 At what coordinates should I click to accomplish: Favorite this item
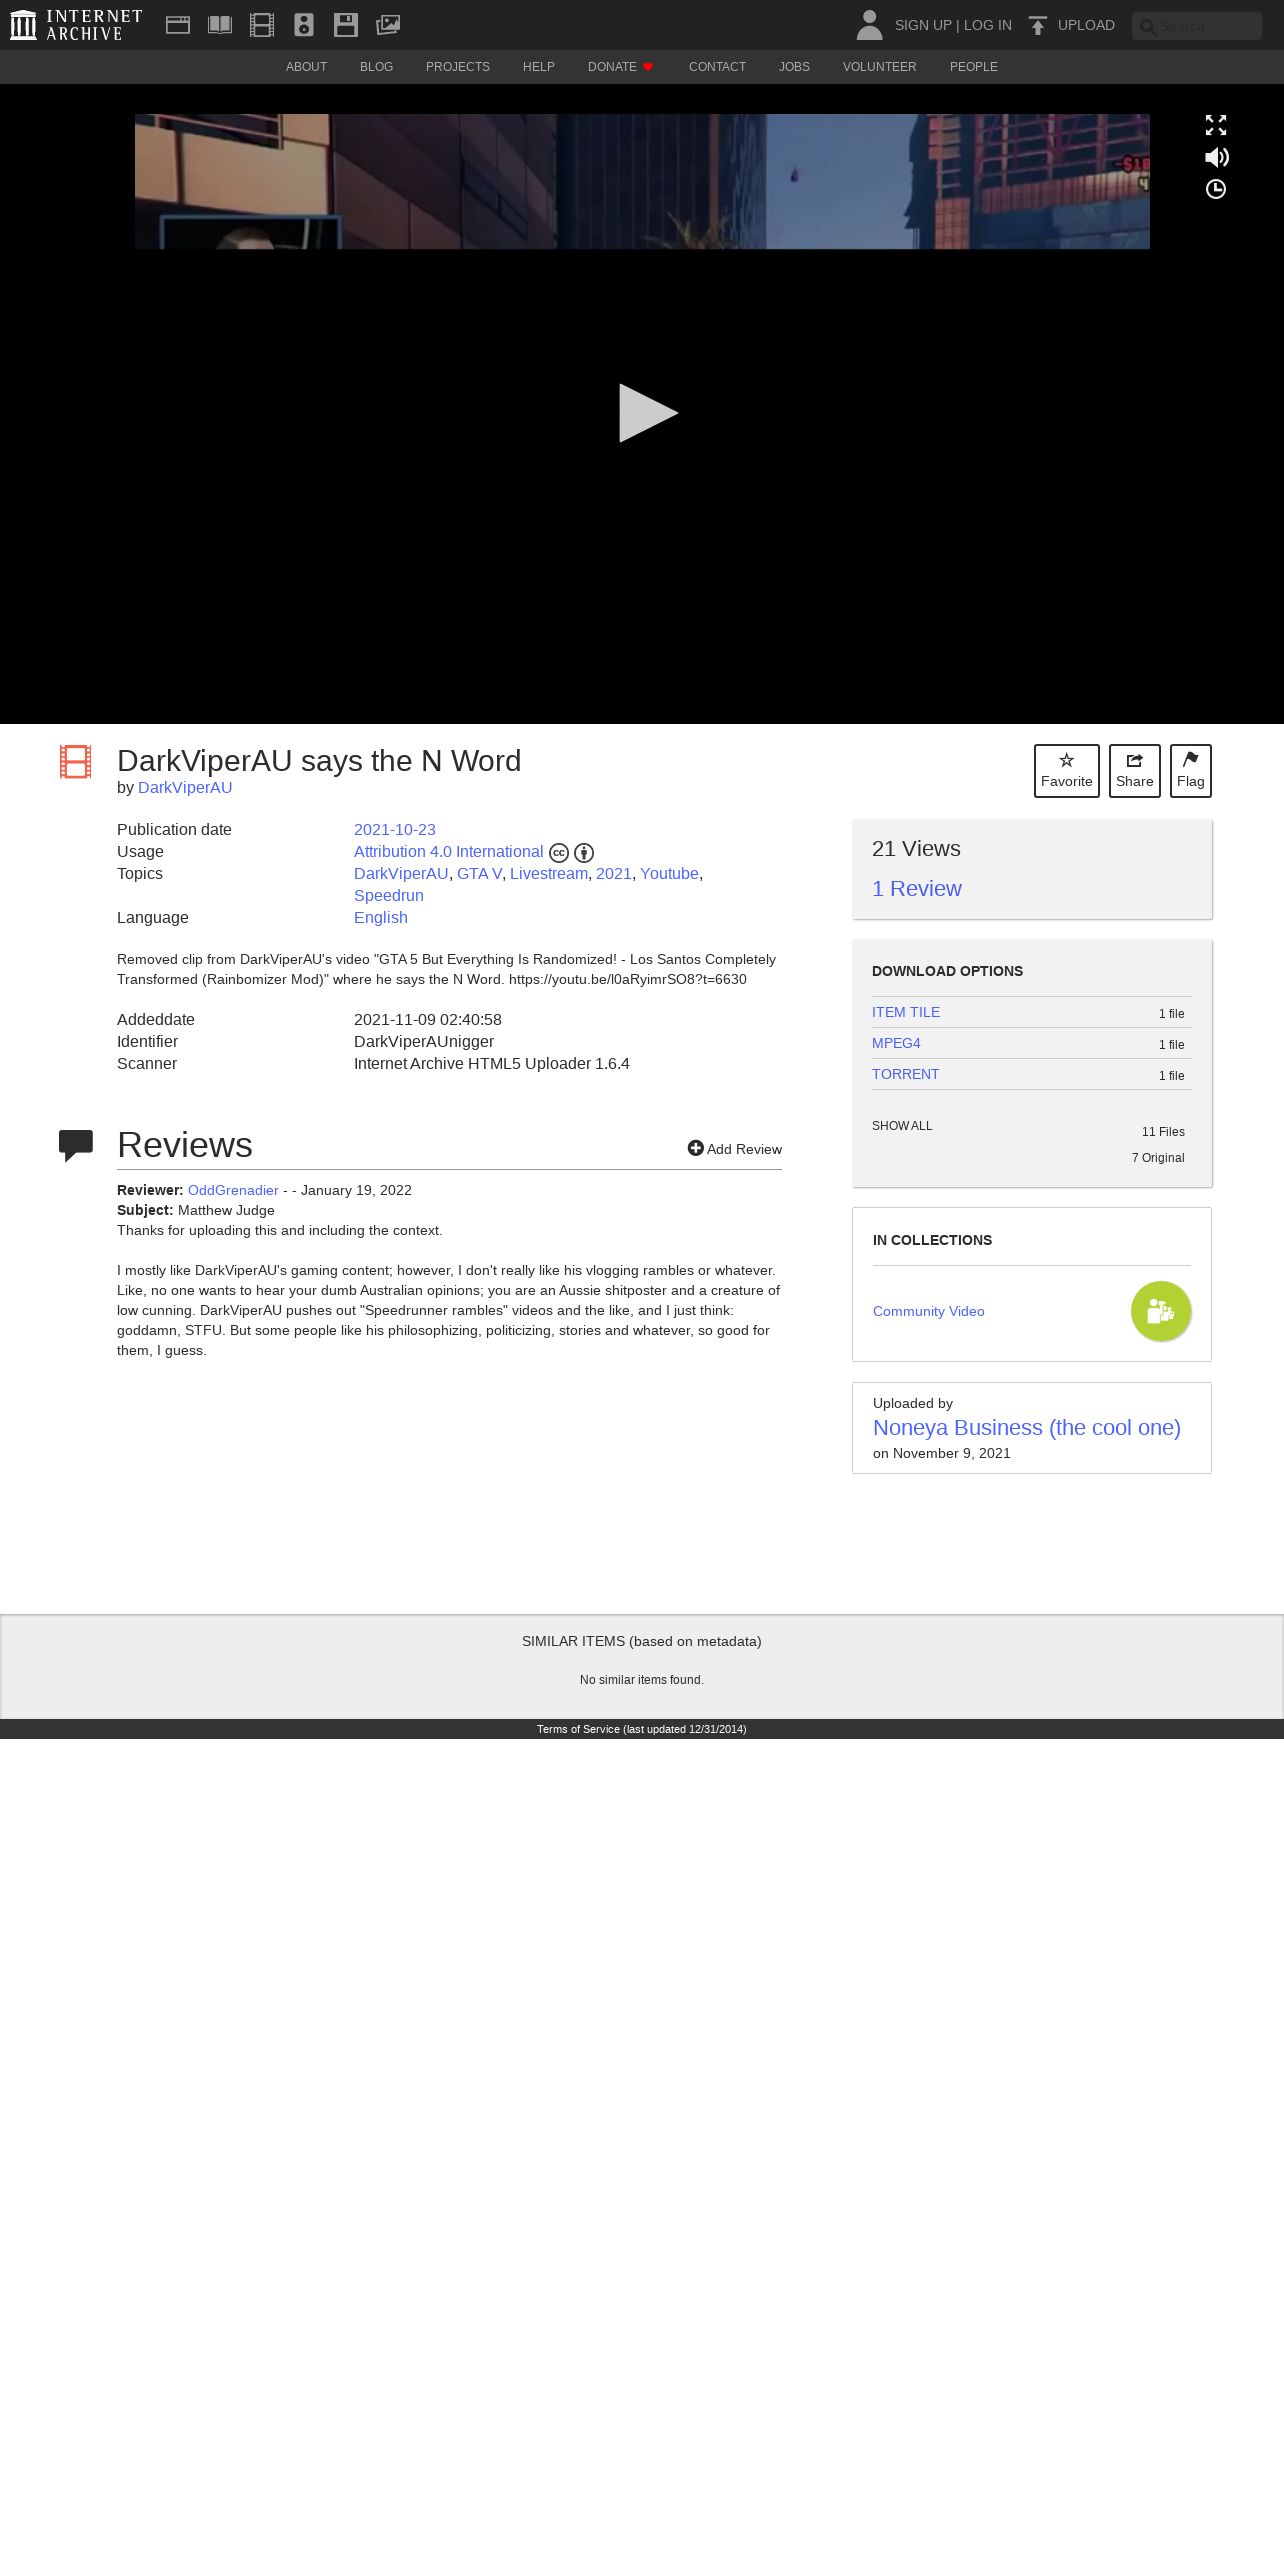pyautogui.click(x=1067, y=771)
